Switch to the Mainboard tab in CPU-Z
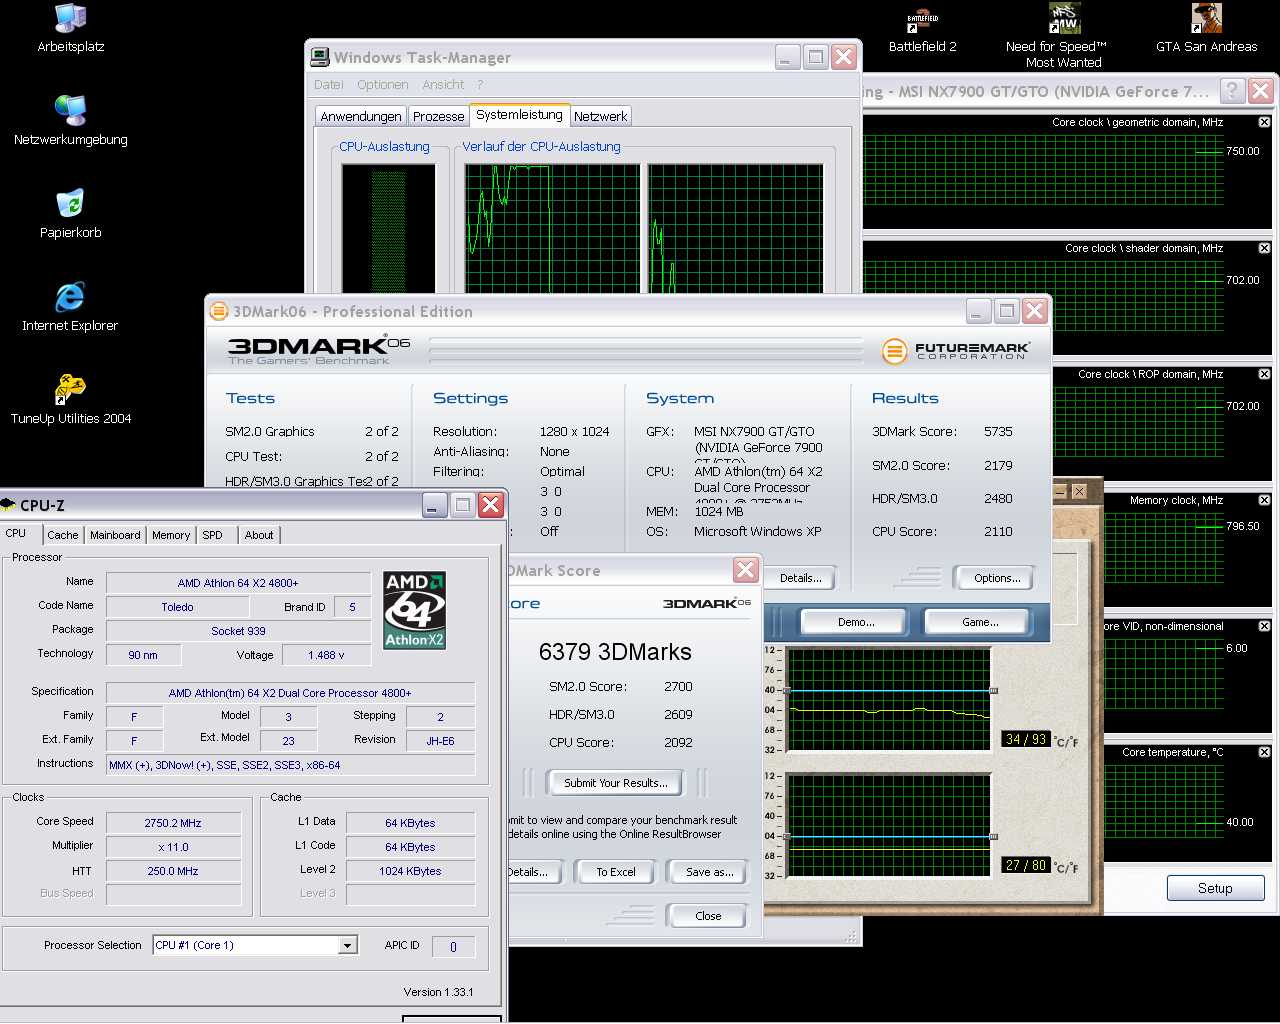The width and height of the screenshot is (1280, 1024). tap(115, 535)
